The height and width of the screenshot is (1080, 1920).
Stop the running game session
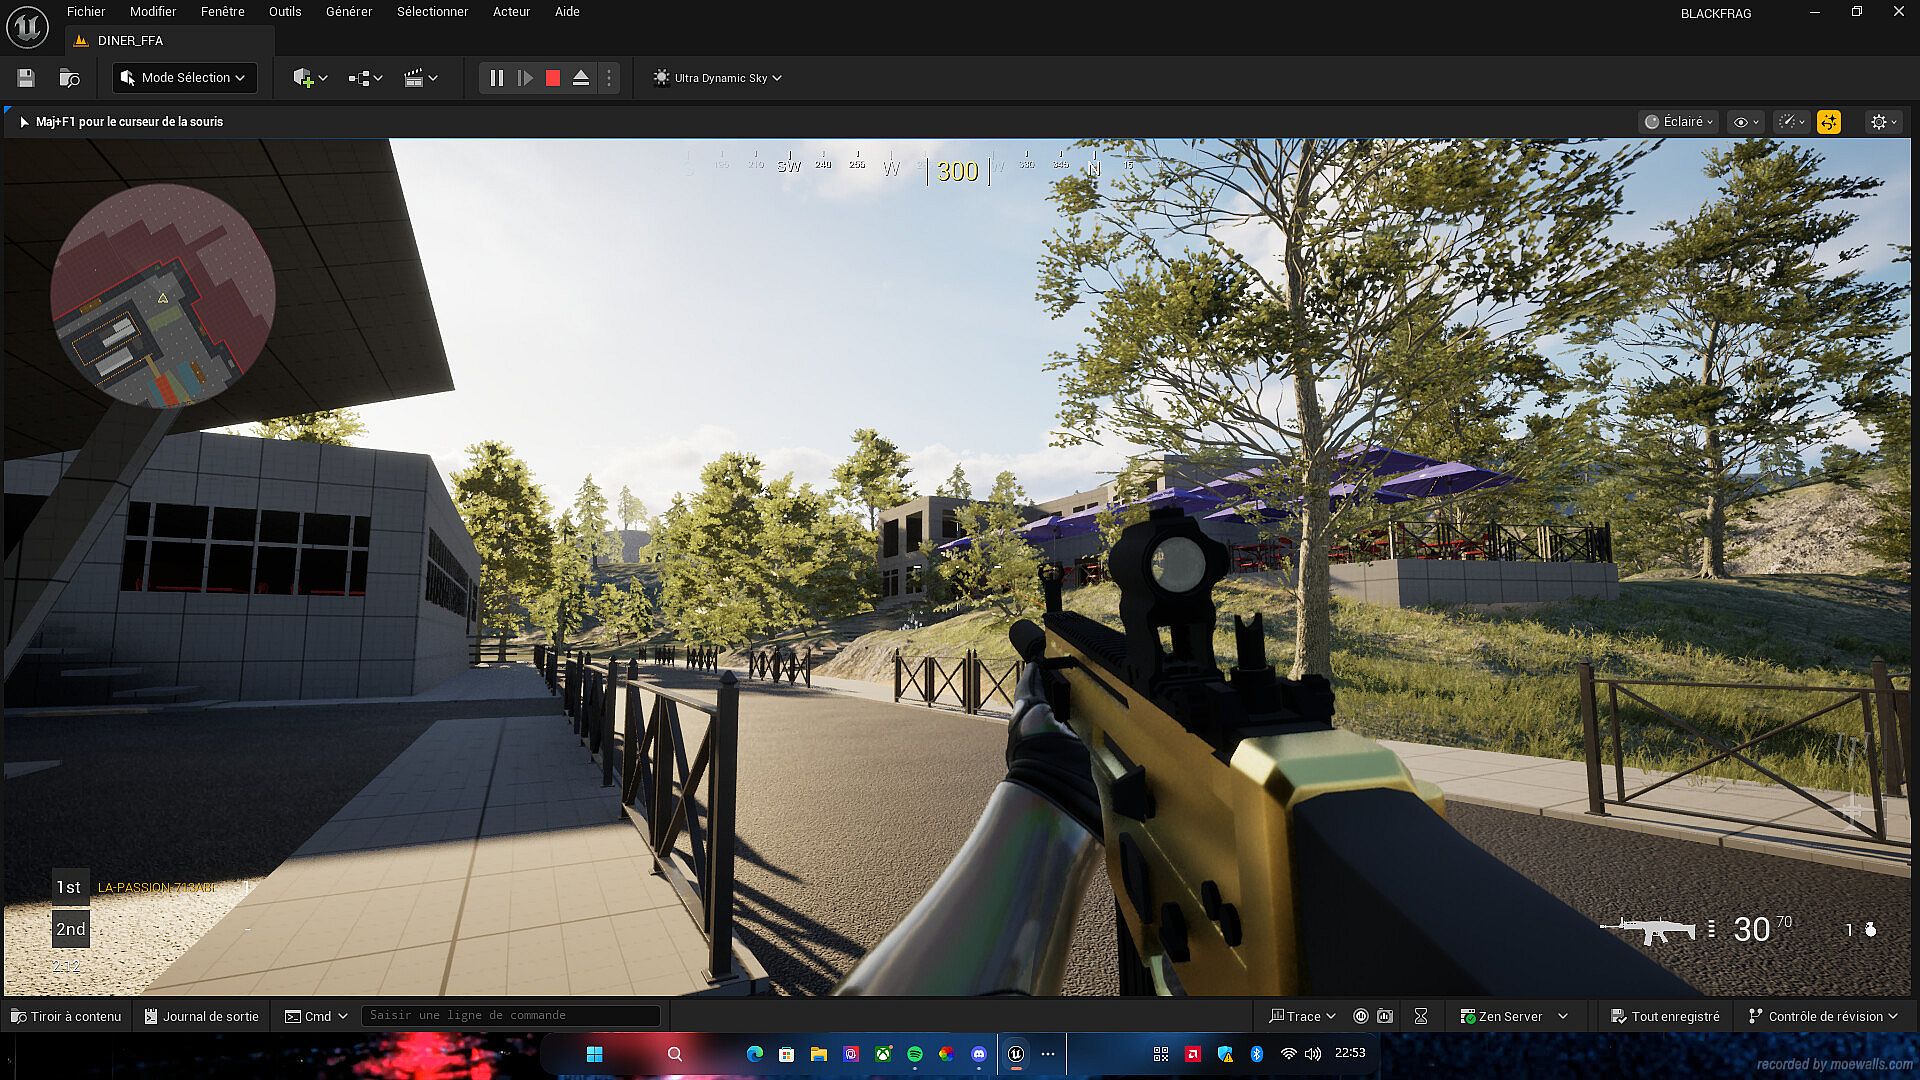click(553, 78)
